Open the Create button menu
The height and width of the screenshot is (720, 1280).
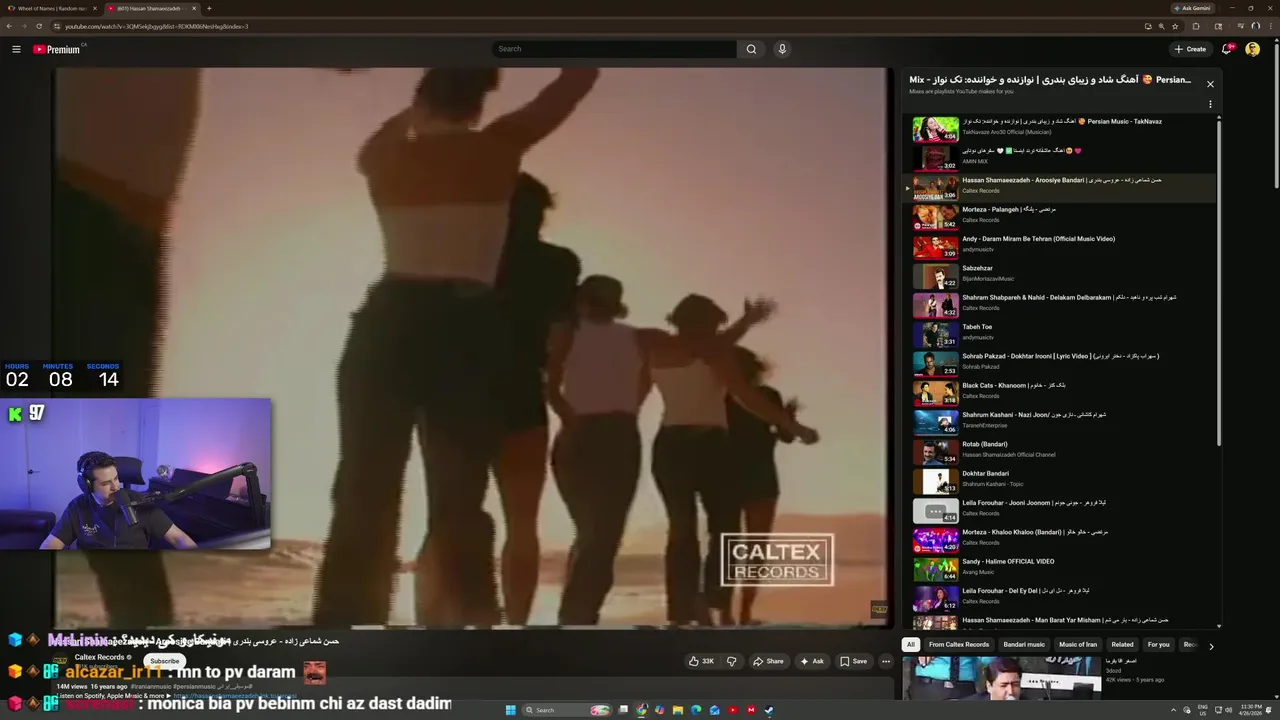pyautogui.click(x=1190, y=49)
